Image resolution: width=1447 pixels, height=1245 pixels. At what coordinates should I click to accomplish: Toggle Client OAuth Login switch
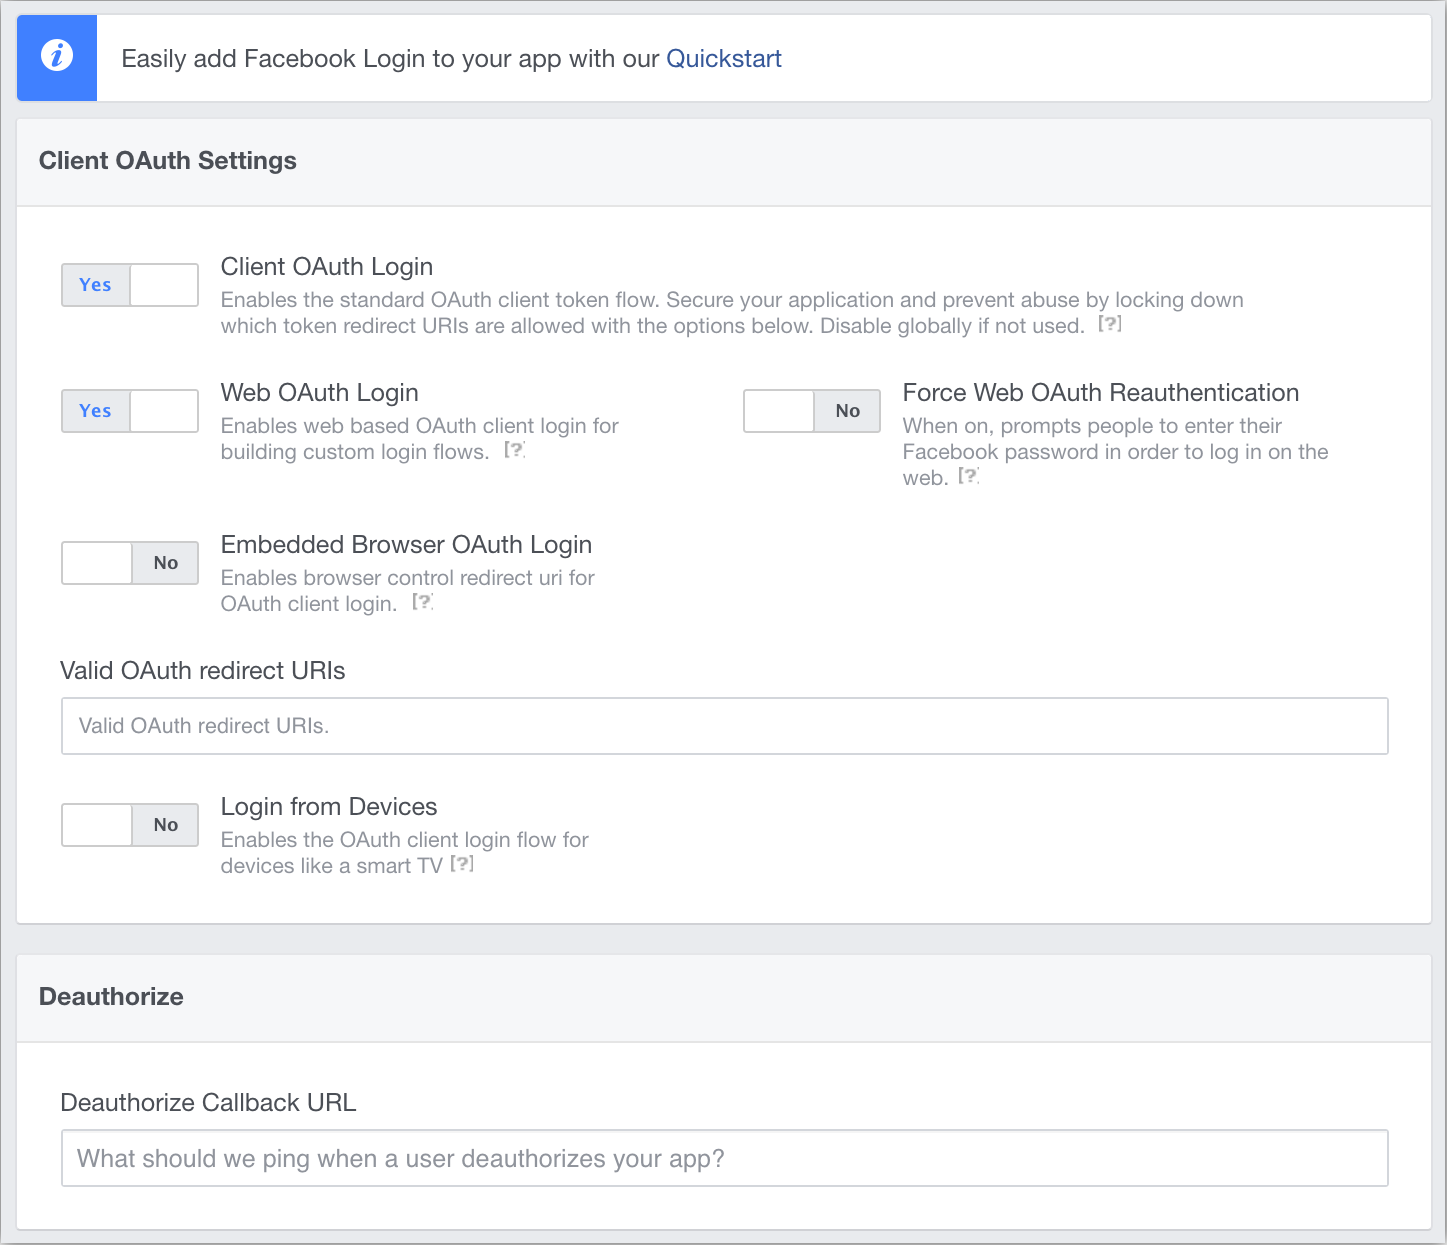(130, 285)
